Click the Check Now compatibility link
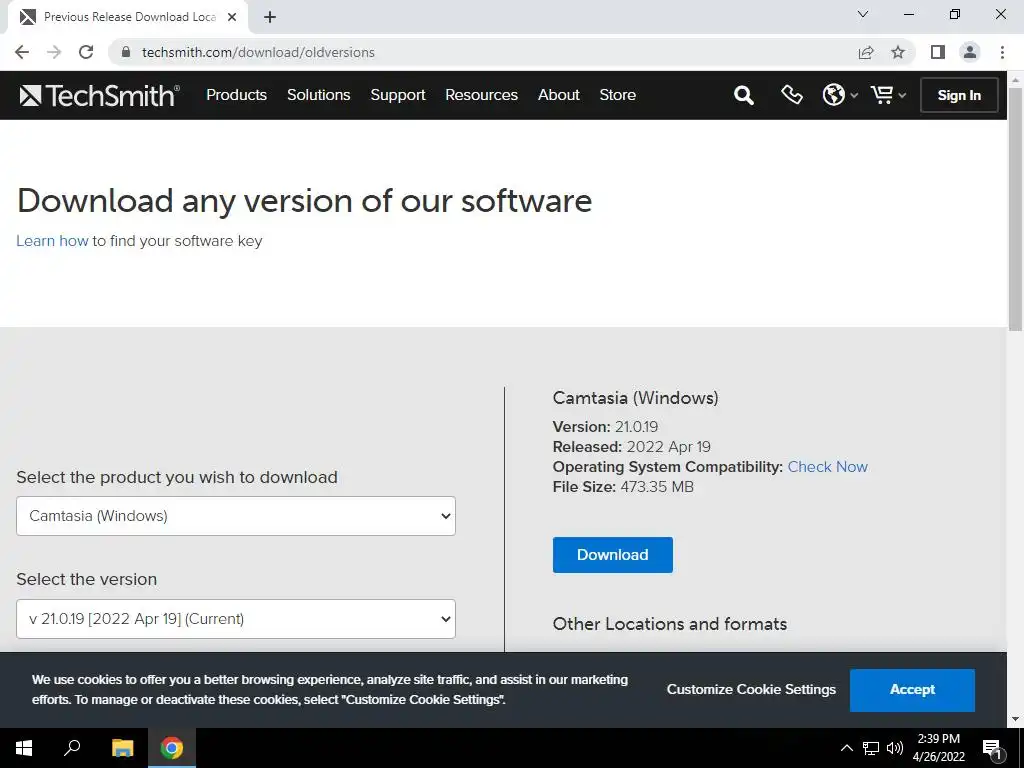This screenshot has height=768, width=1024. tap(827, 467)
